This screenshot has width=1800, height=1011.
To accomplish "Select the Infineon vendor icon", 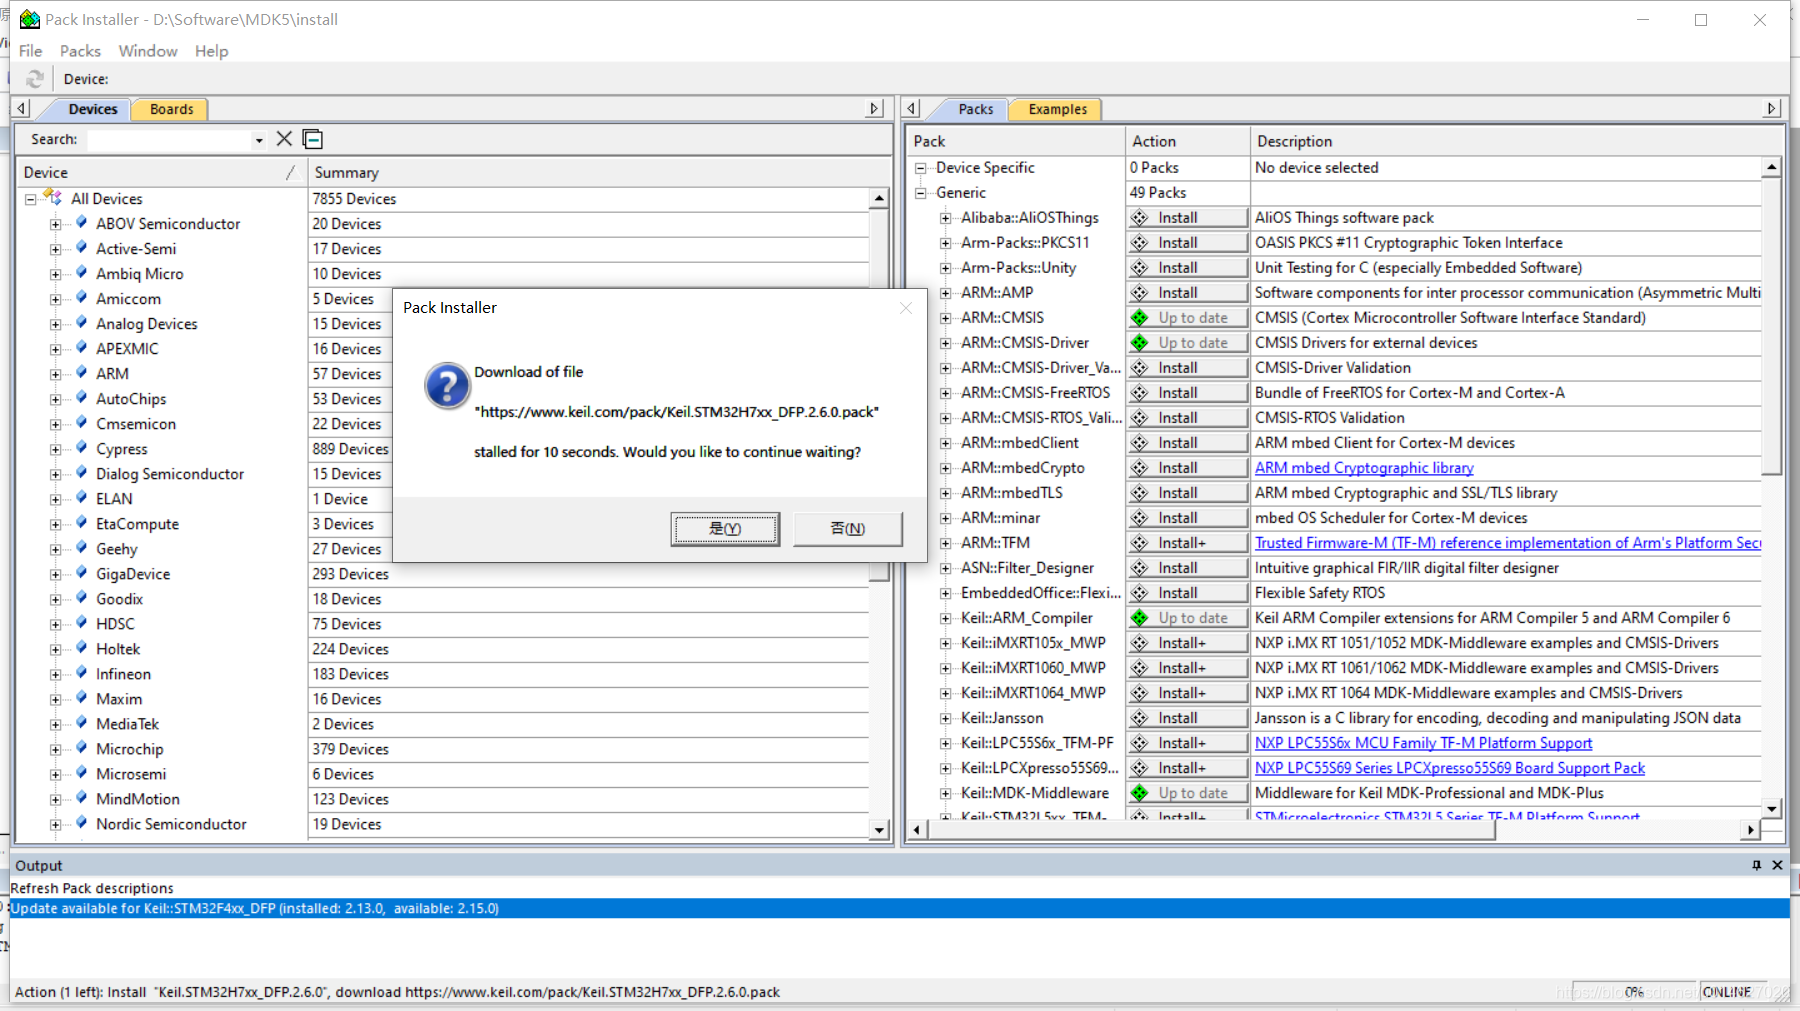I will [x=81, y=673].
